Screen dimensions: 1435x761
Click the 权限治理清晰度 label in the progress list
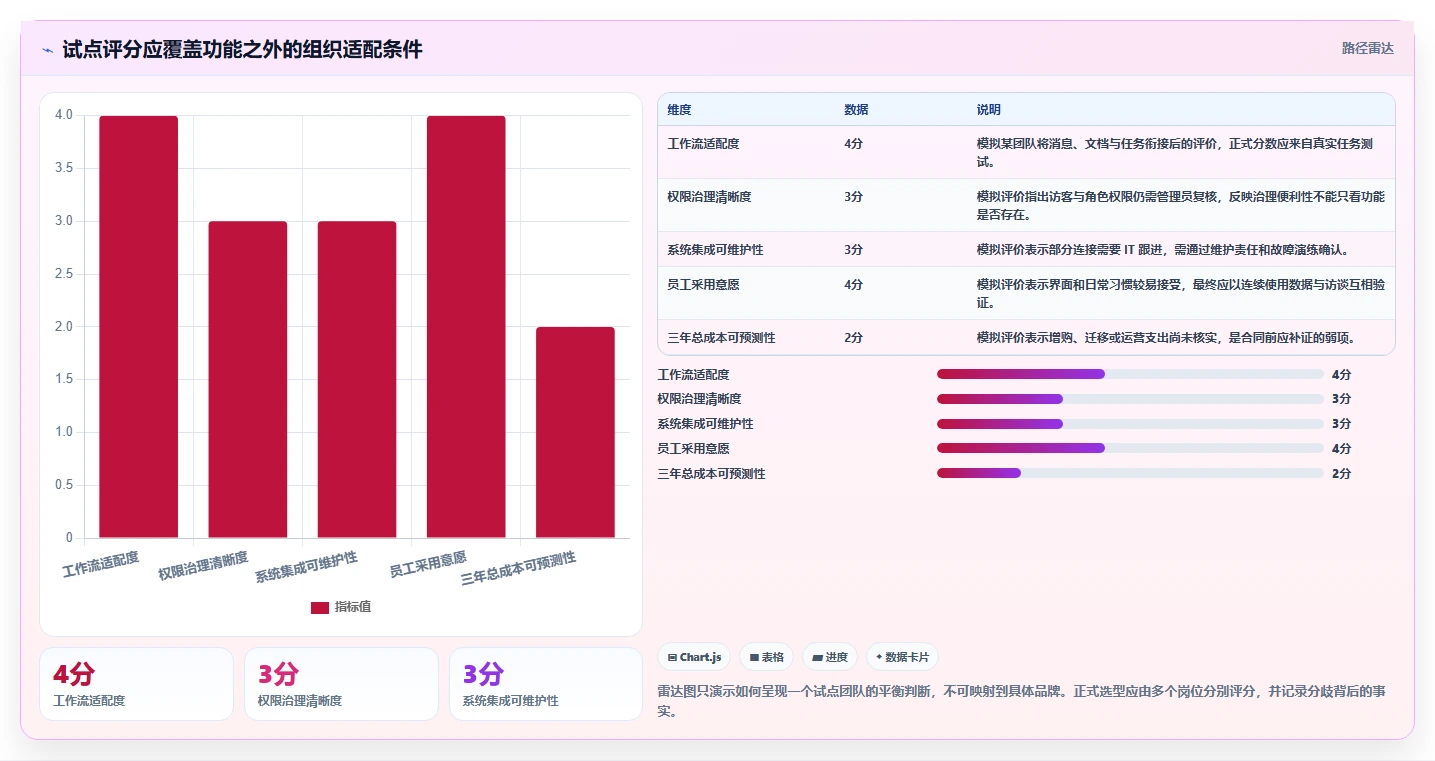[699, 399]
